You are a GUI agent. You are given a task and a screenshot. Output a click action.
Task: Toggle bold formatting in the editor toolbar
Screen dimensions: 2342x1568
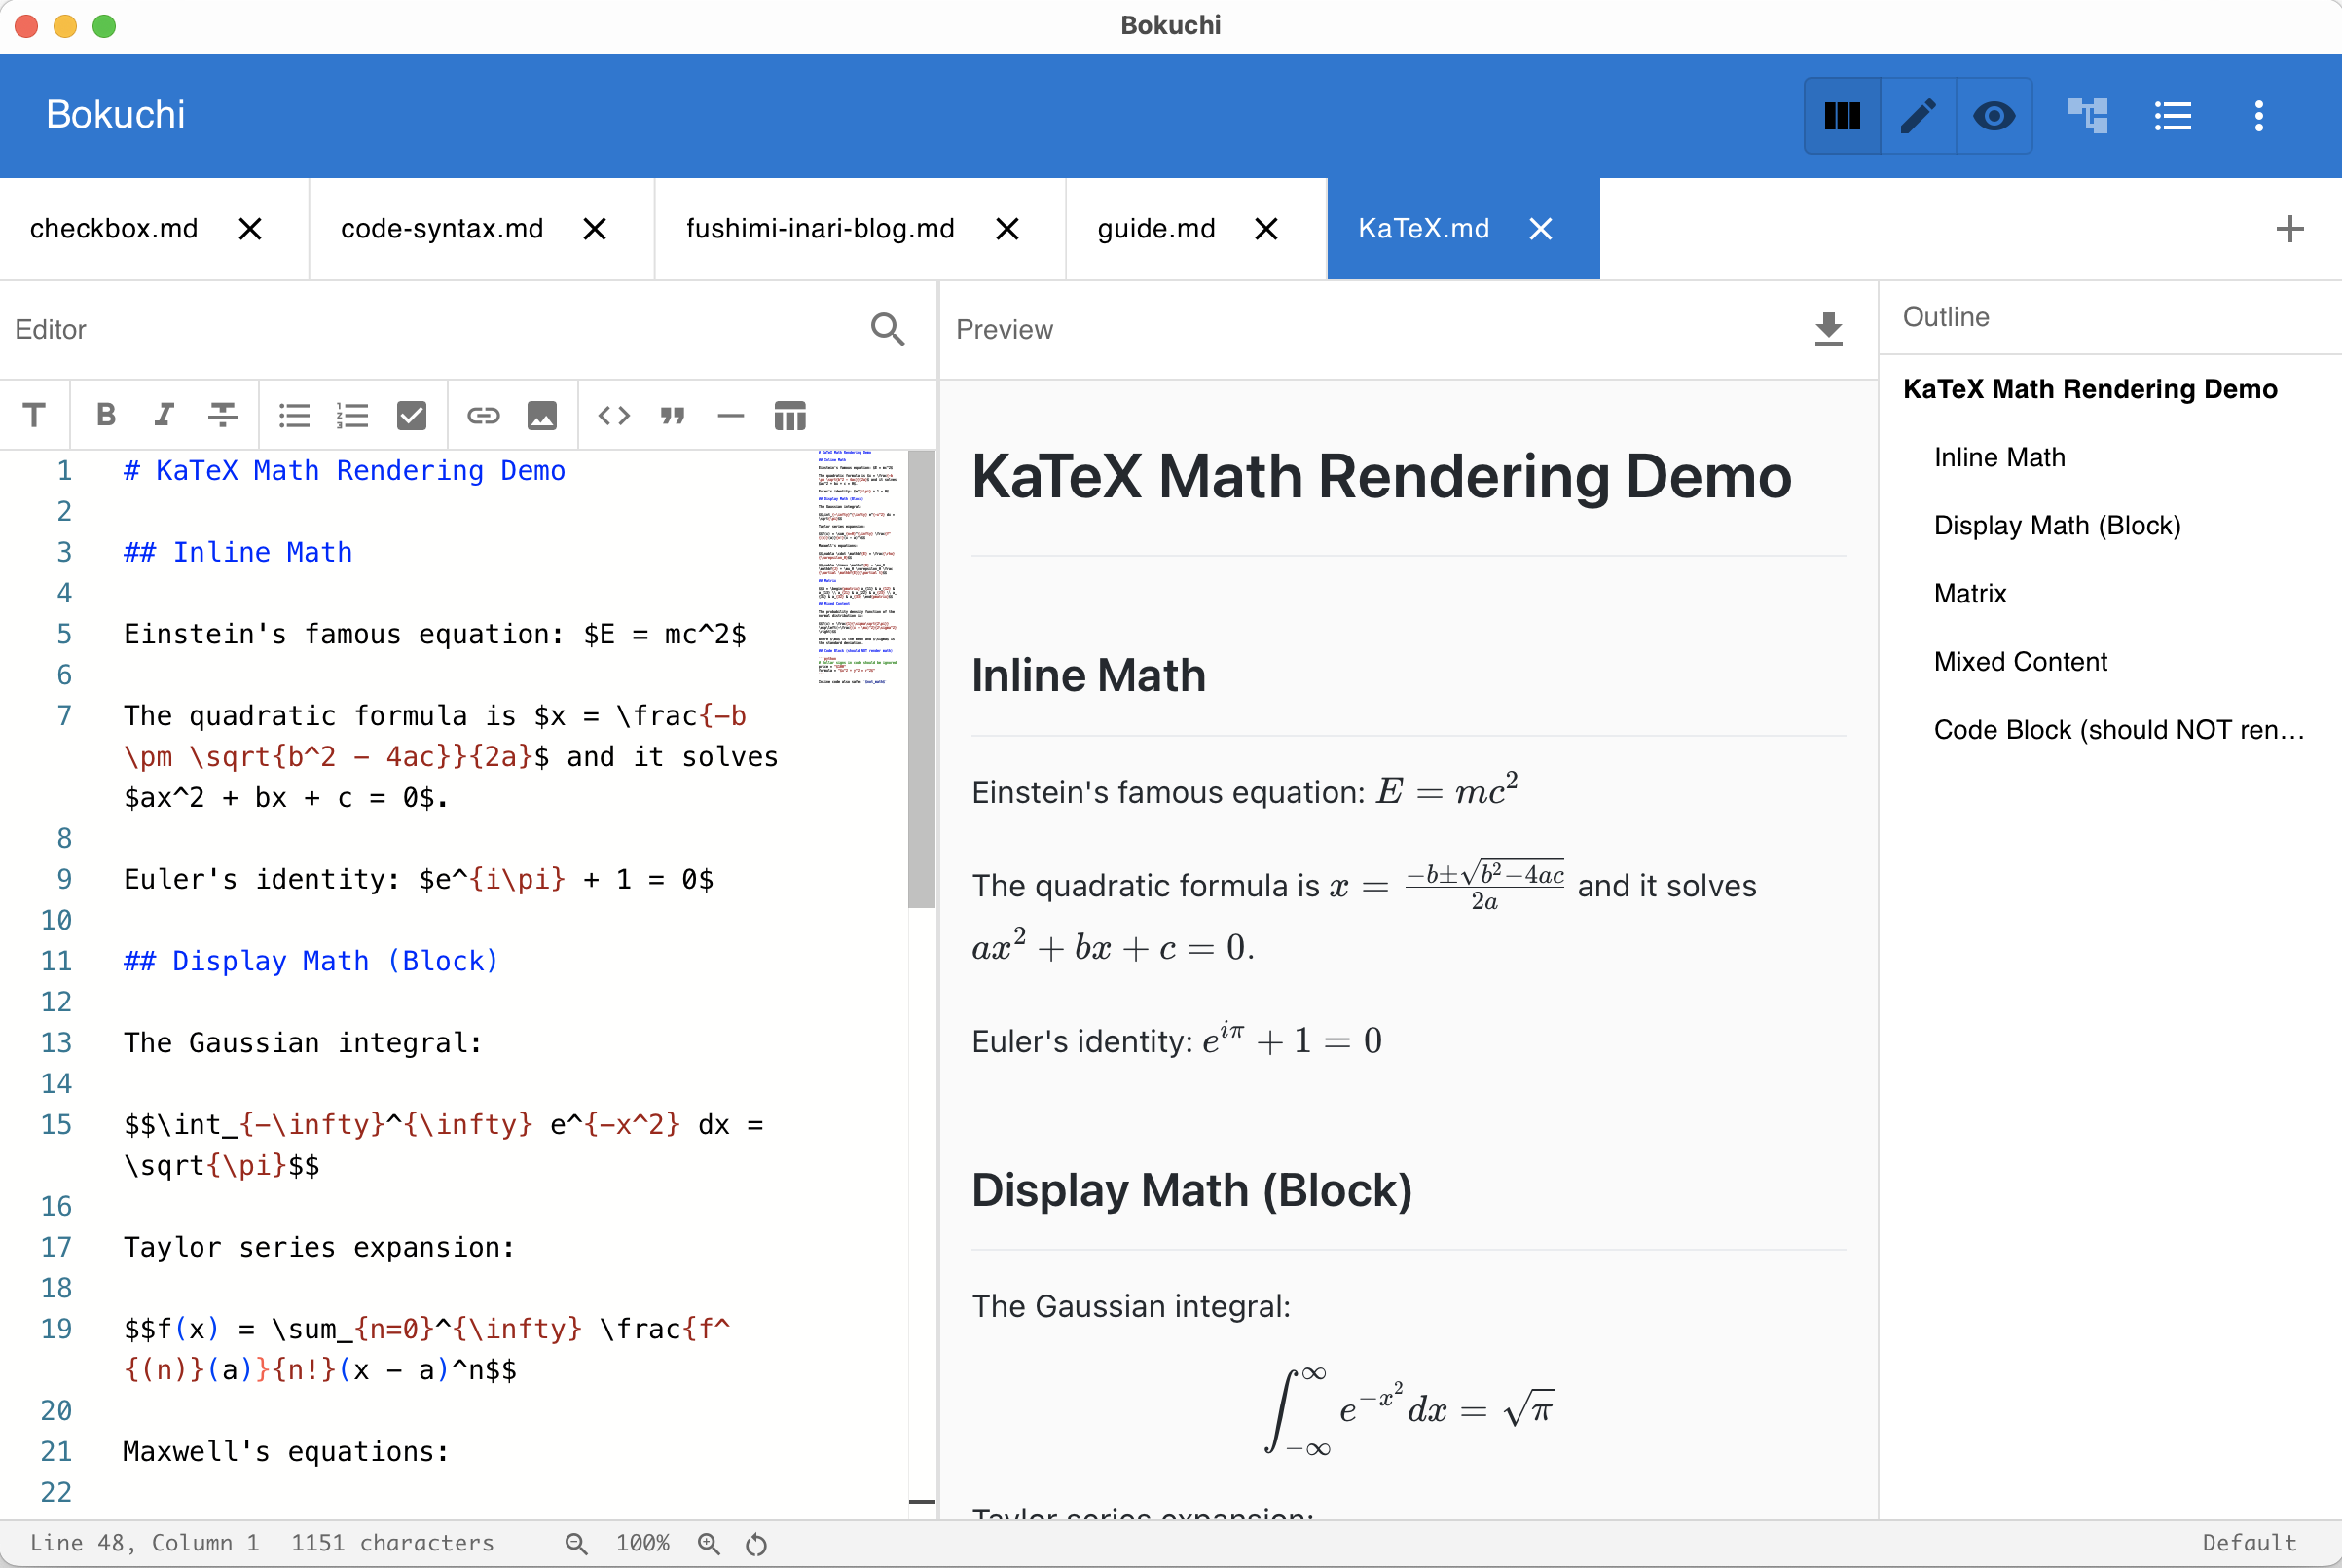coord(105,415)
